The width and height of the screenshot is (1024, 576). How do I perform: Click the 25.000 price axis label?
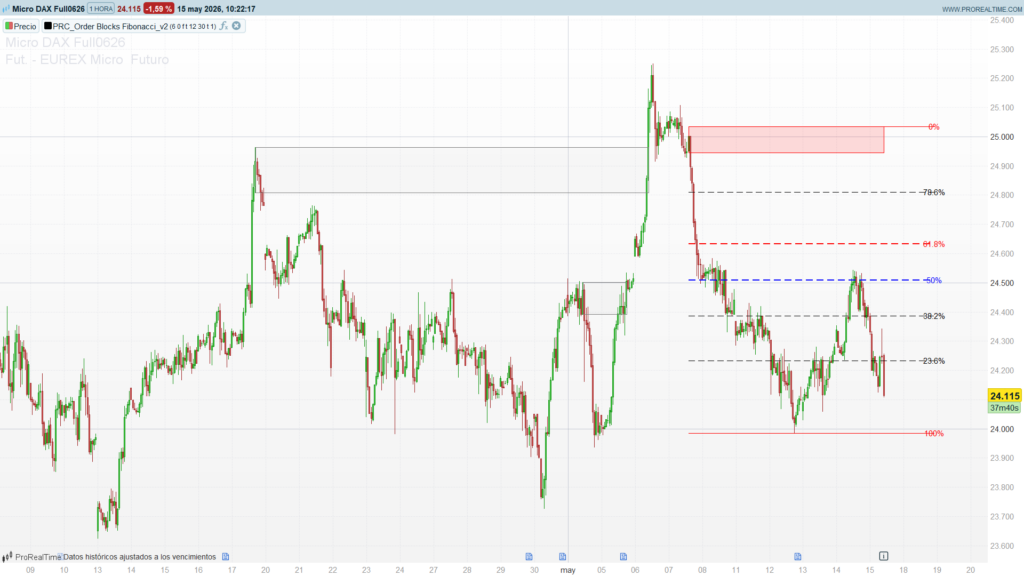pos(1002,137)
